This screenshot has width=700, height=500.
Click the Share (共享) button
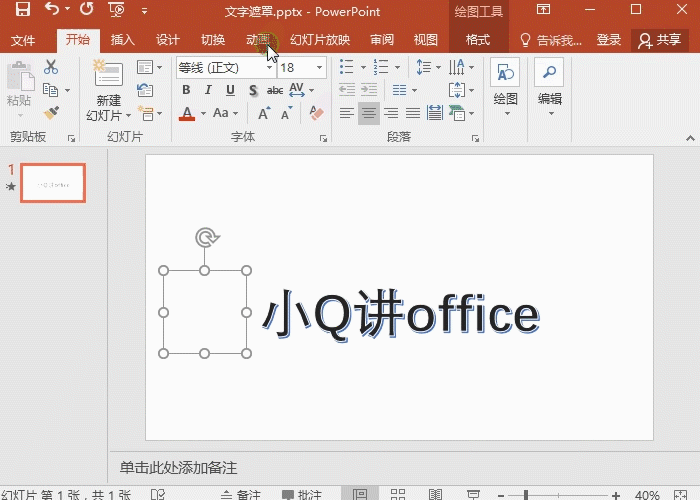pos(660,40)
